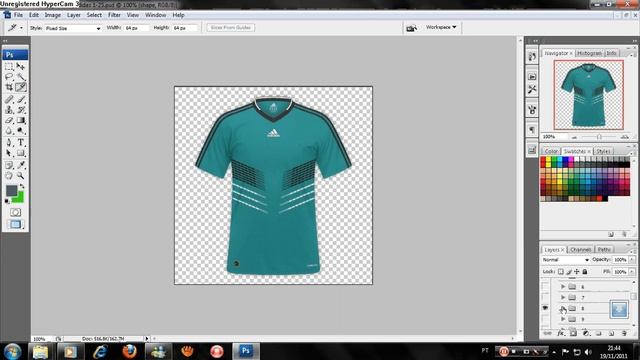640x360 pixels.
Task: Expand layer group 7
Action: tap(563, 297)
